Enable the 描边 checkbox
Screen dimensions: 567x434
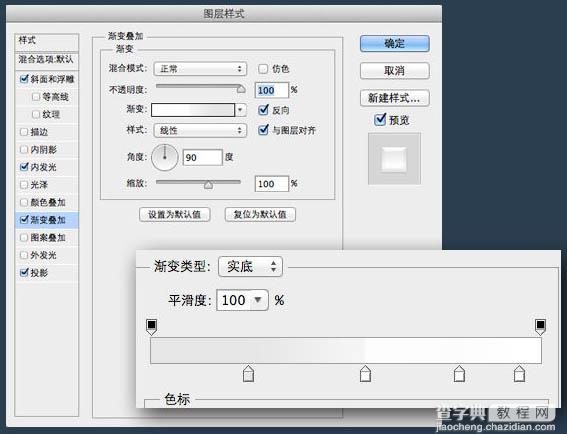point(24,132)
